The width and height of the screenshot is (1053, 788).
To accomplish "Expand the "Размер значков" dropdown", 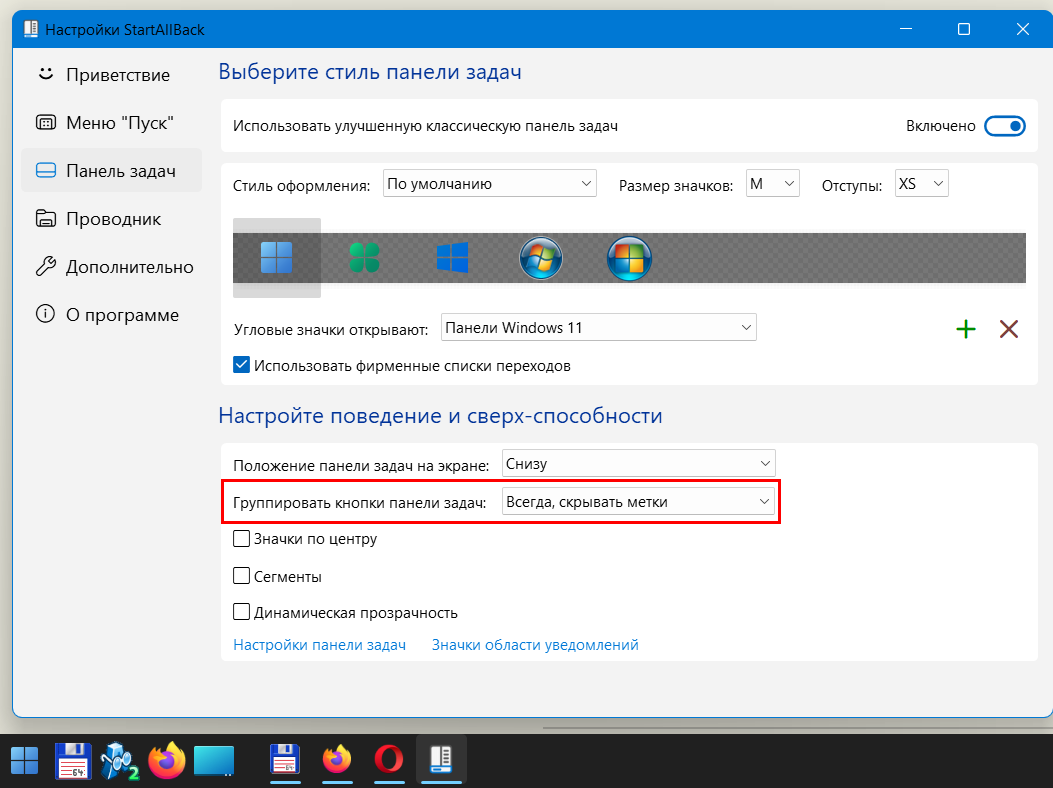I will pyautogui.click(x=772, y=184).
